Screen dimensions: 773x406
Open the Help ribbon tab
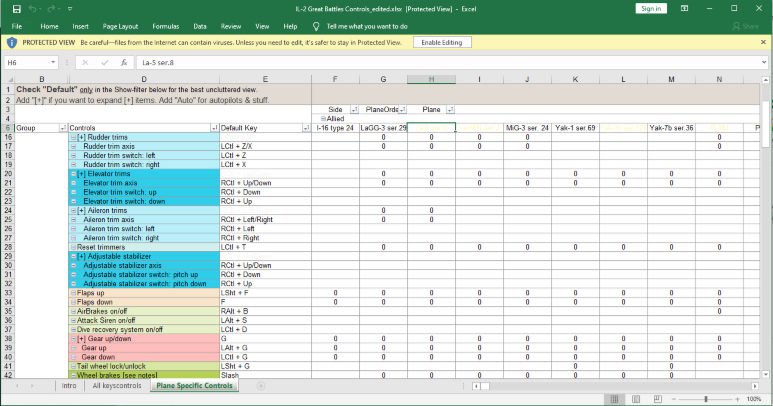click(290, 27)
